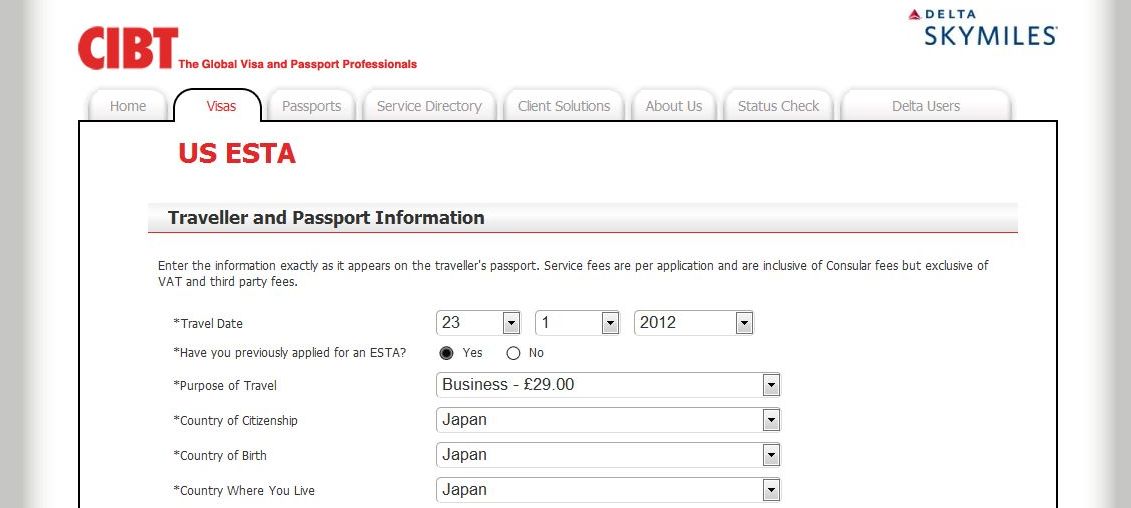This screenshot has width=1131, height=508.
Task: Open the Status Check tab
Action: pyautogui.click(x=778, y=106)
